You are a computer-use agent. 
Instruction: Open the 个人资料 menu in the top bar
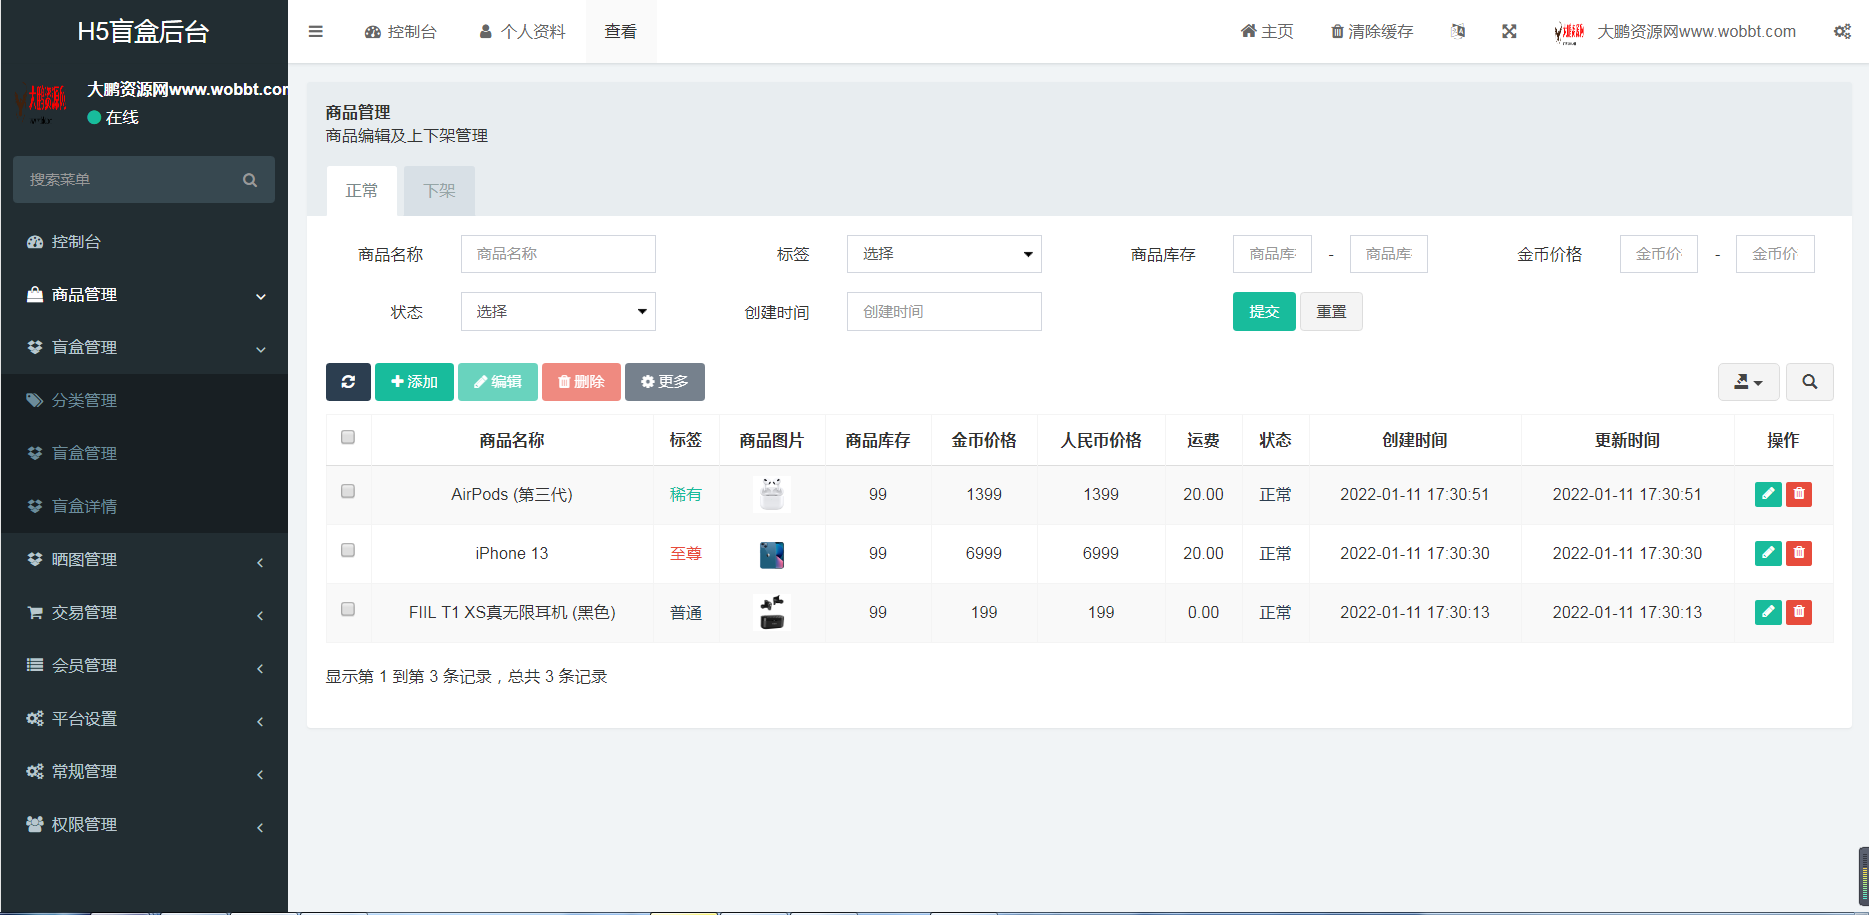pyautogui.click(x=521, y=31)
